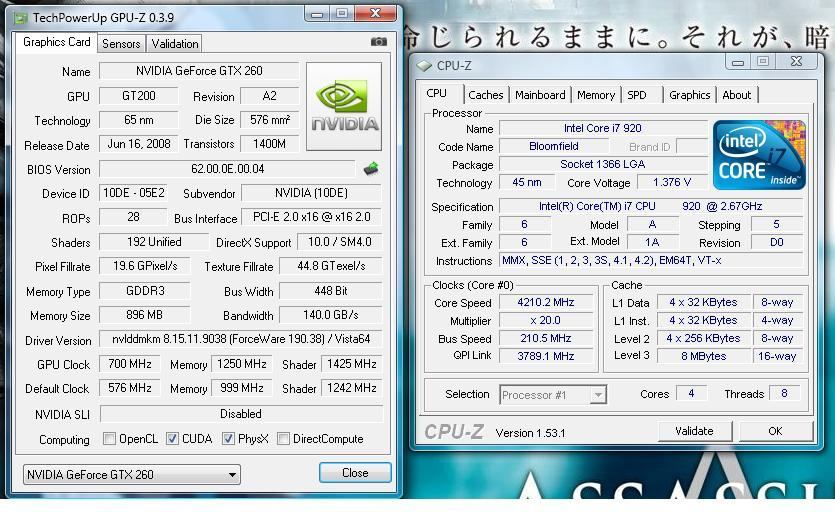Click the GPU Name field NVIDIA GeForce GTX 260
835x512 pixels.
(x=199, y=71)
